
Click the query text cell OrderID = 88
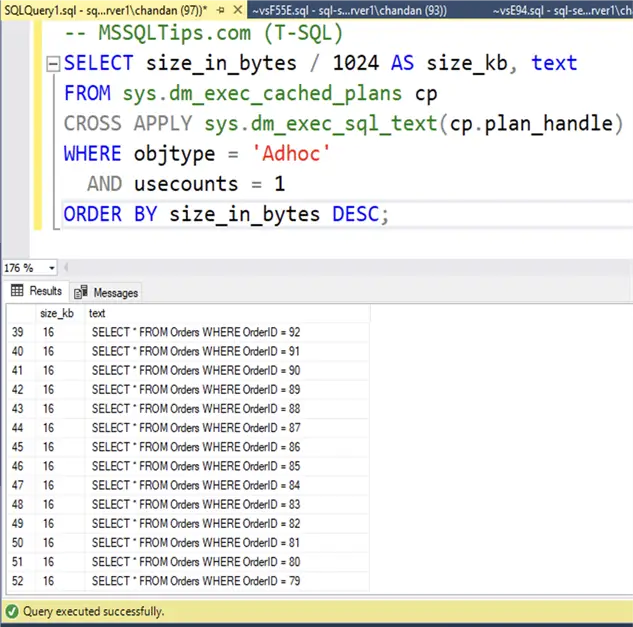tap(227, 409)
